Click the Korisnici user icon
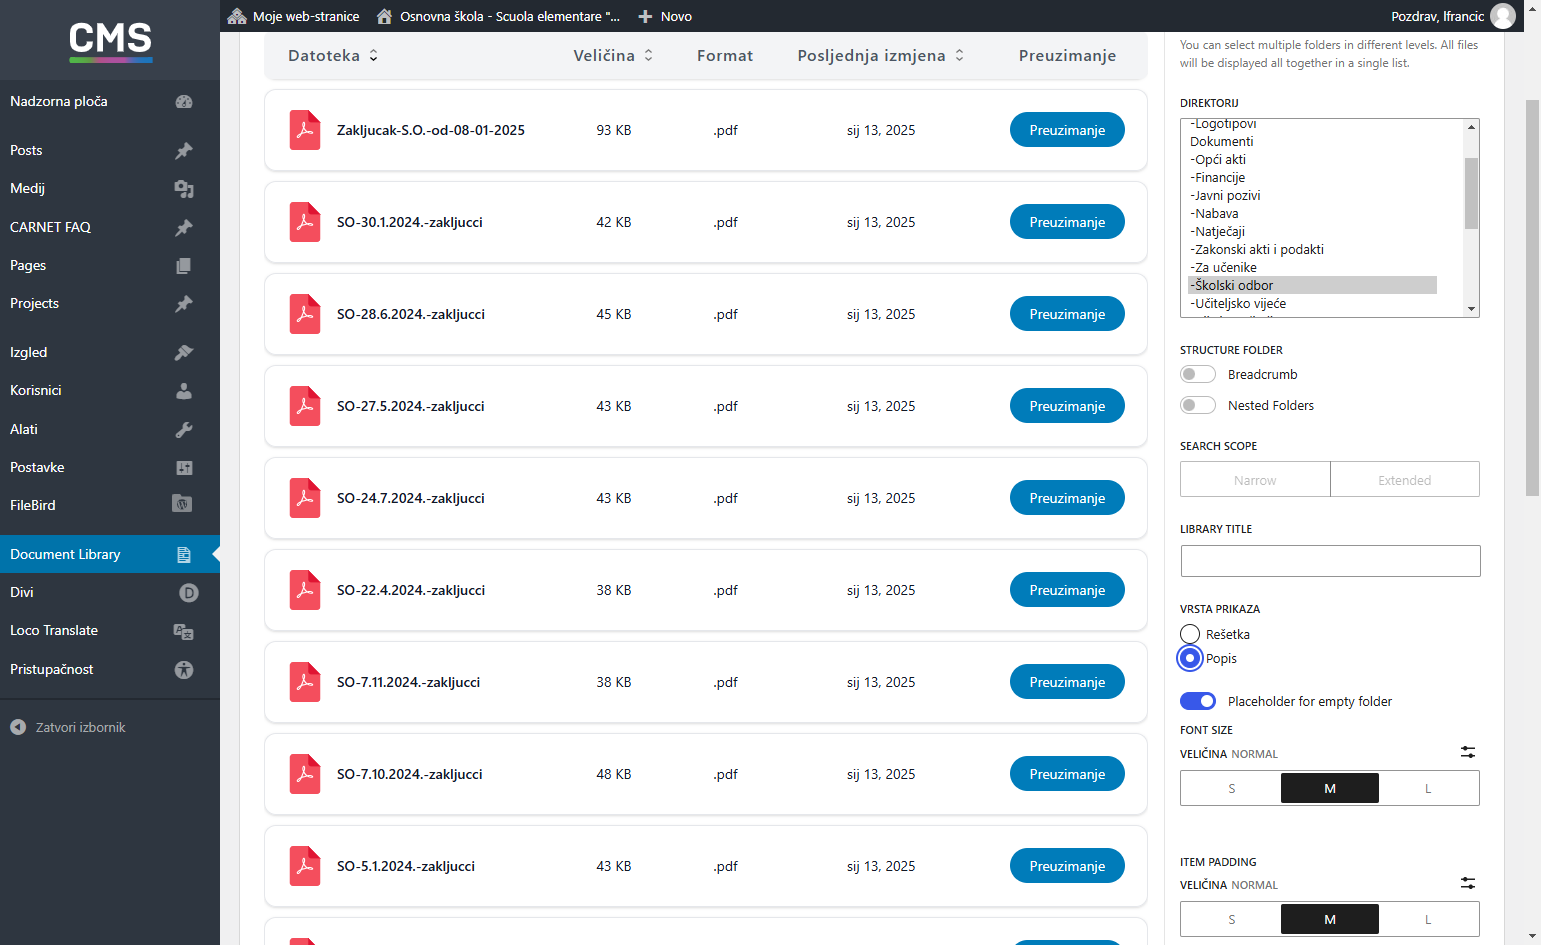 point(184,391)
